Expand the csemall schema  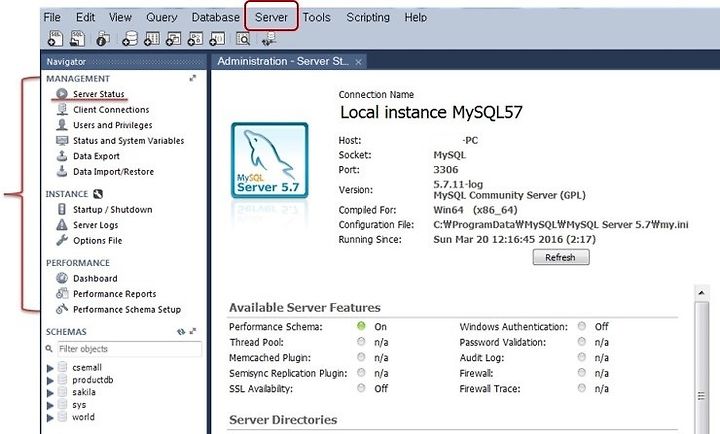tap(50, 368)
